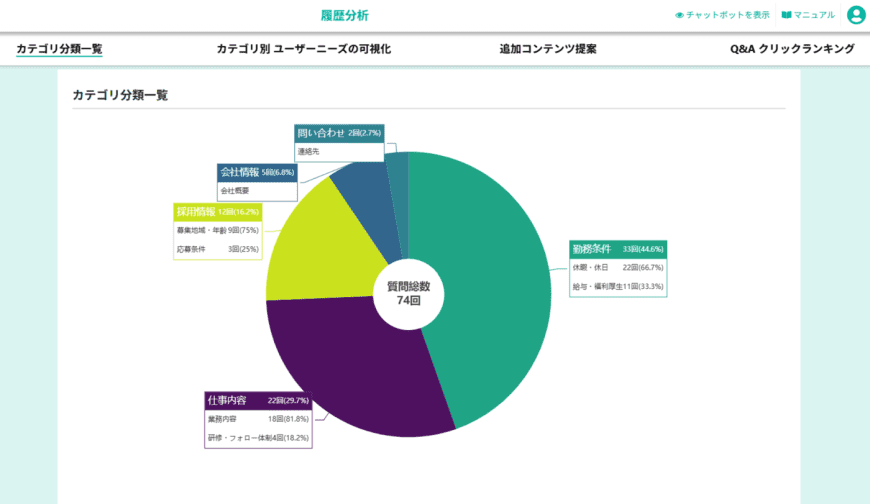
Task: Click the 研修・フォロー体制 4回 row
Action: point(258,438)
